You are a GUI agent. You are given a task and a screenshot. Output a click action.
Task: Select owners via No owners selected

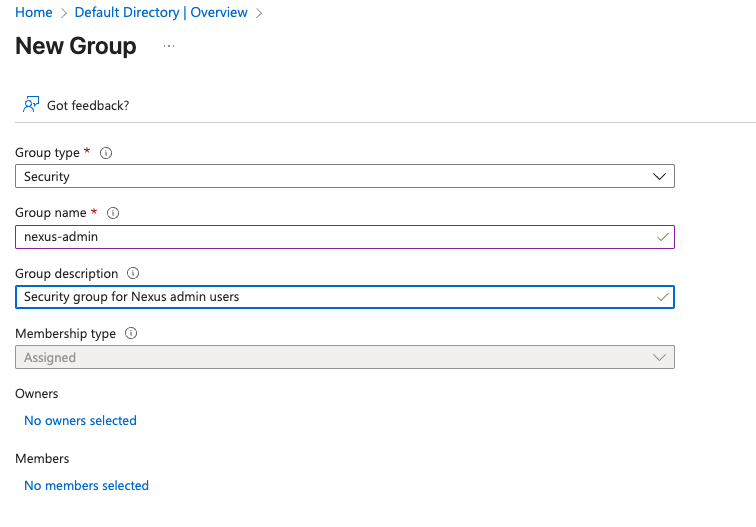coord(81,420)
